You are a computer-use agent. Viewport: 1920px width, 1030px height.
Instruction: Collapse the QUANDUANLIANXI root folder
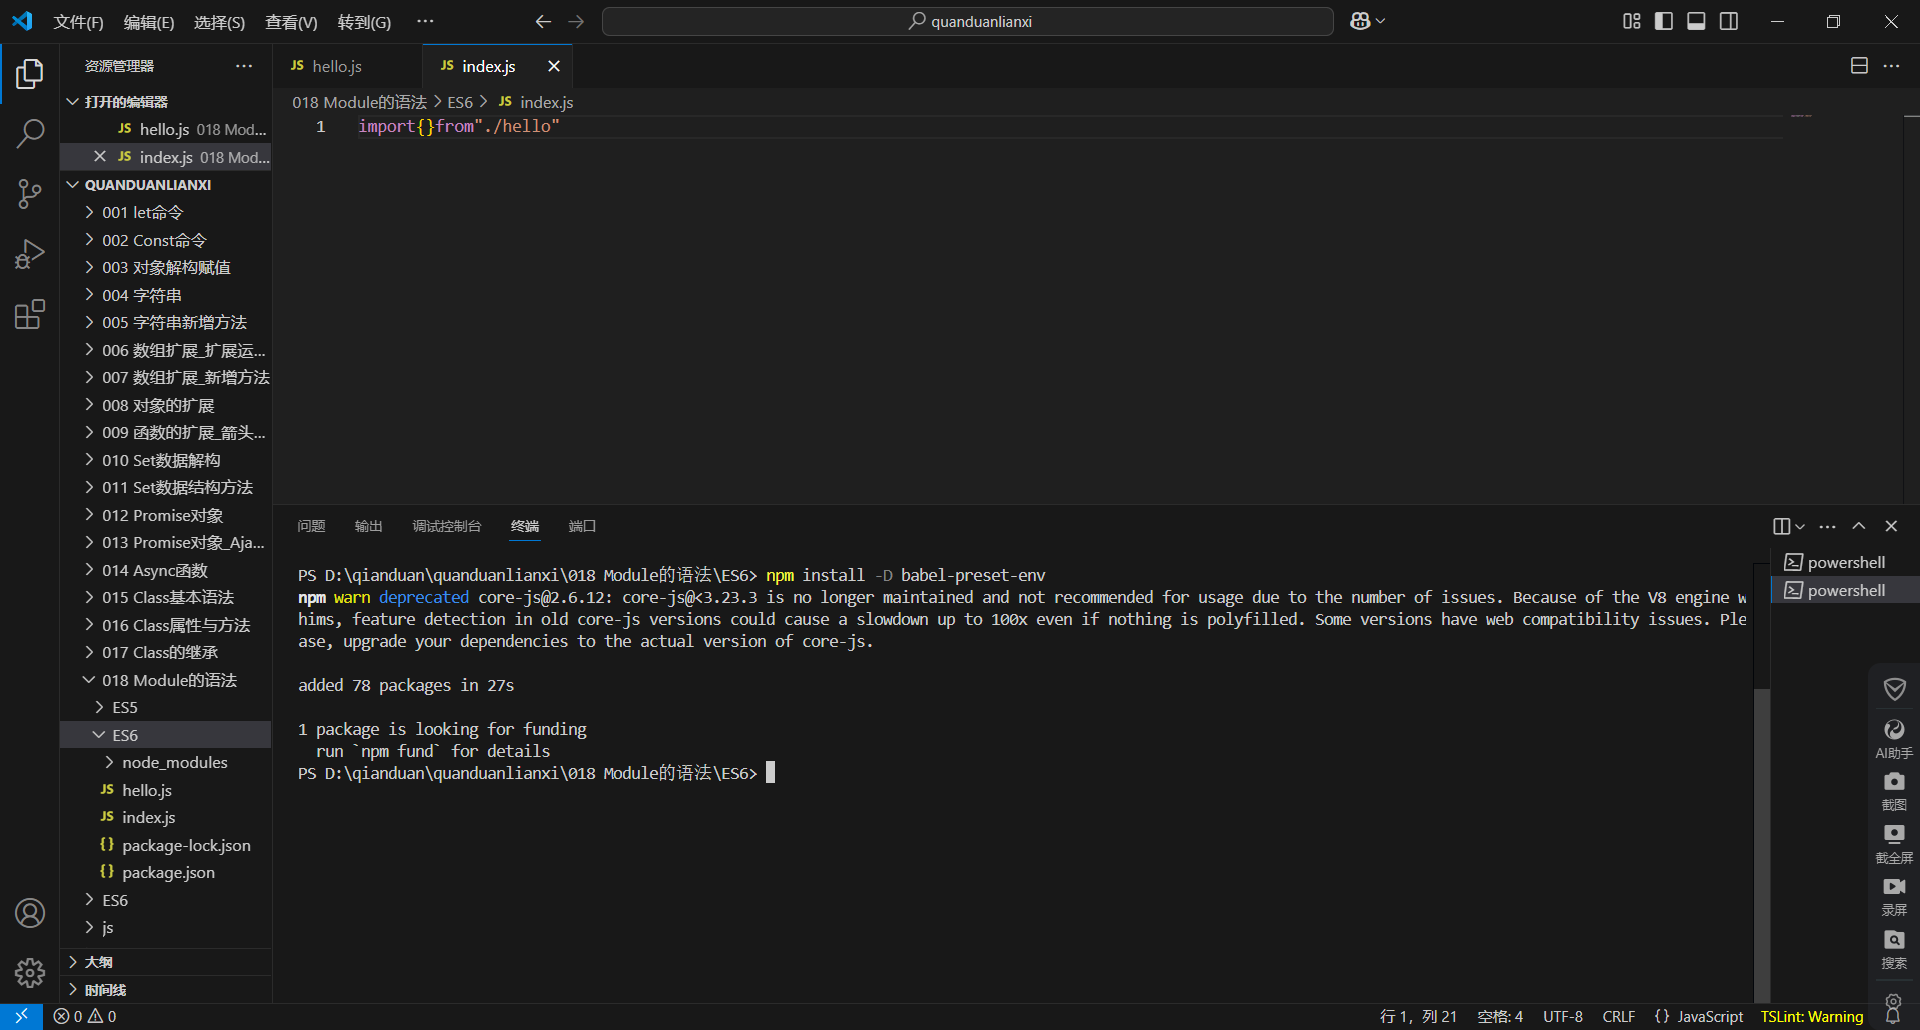tap(166, 185)
